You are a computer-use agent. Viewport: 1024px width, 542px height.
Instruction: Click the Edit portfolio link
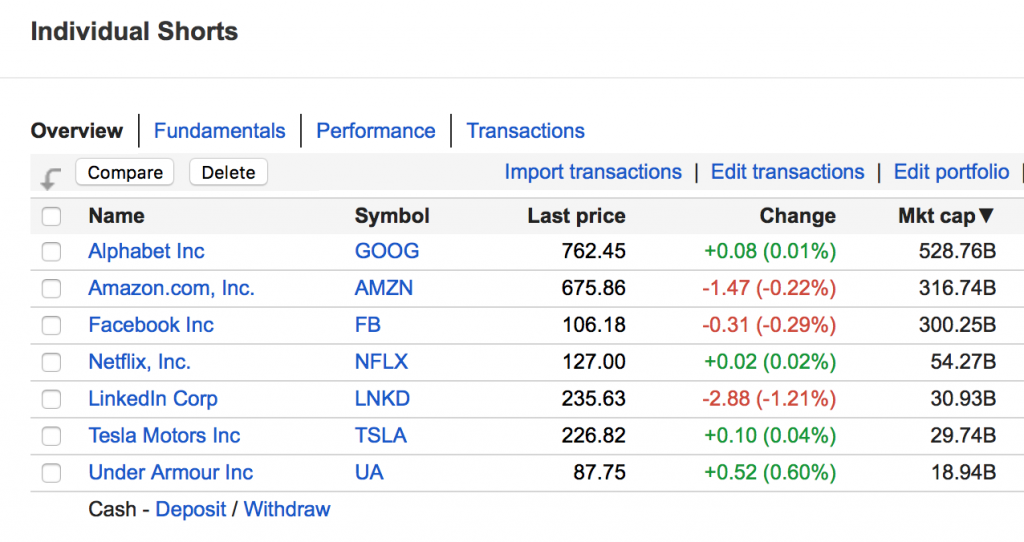pos(952,172)
